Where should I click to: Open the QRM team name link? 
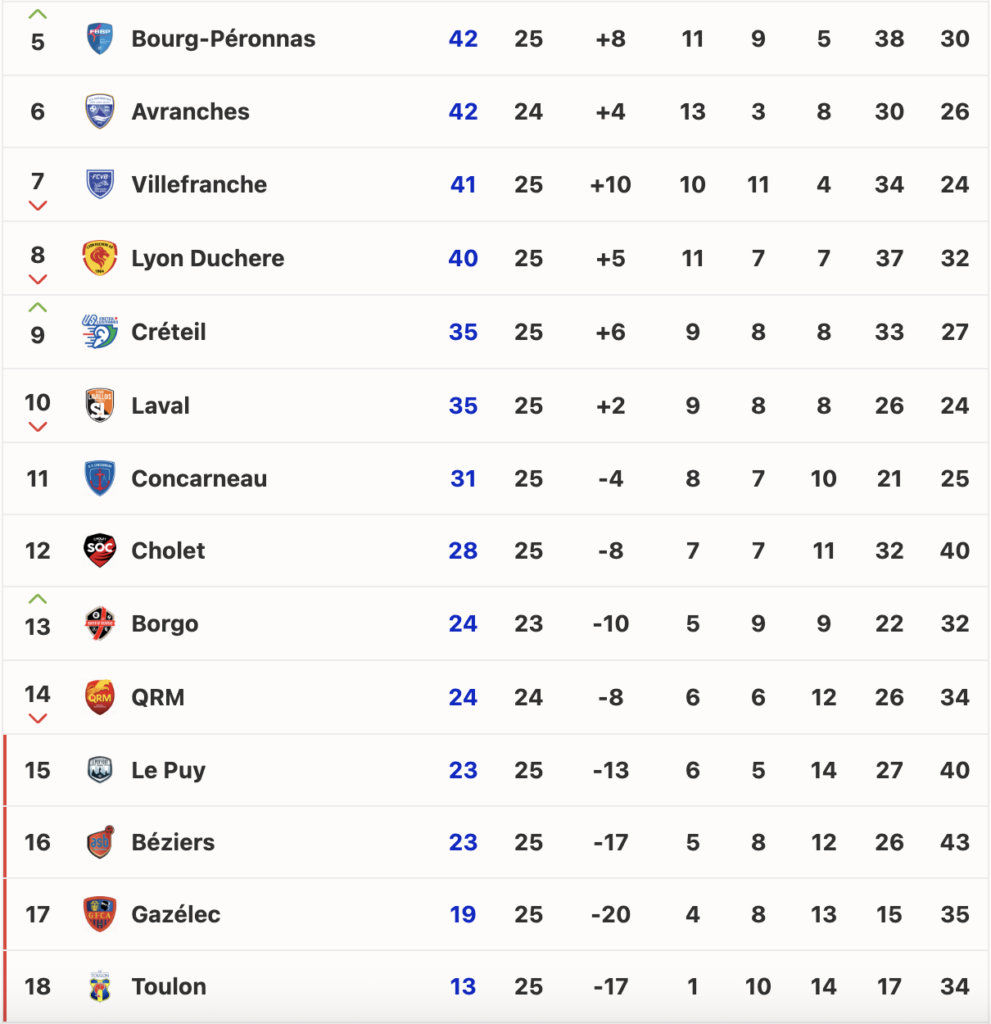[x=158, y=697]
